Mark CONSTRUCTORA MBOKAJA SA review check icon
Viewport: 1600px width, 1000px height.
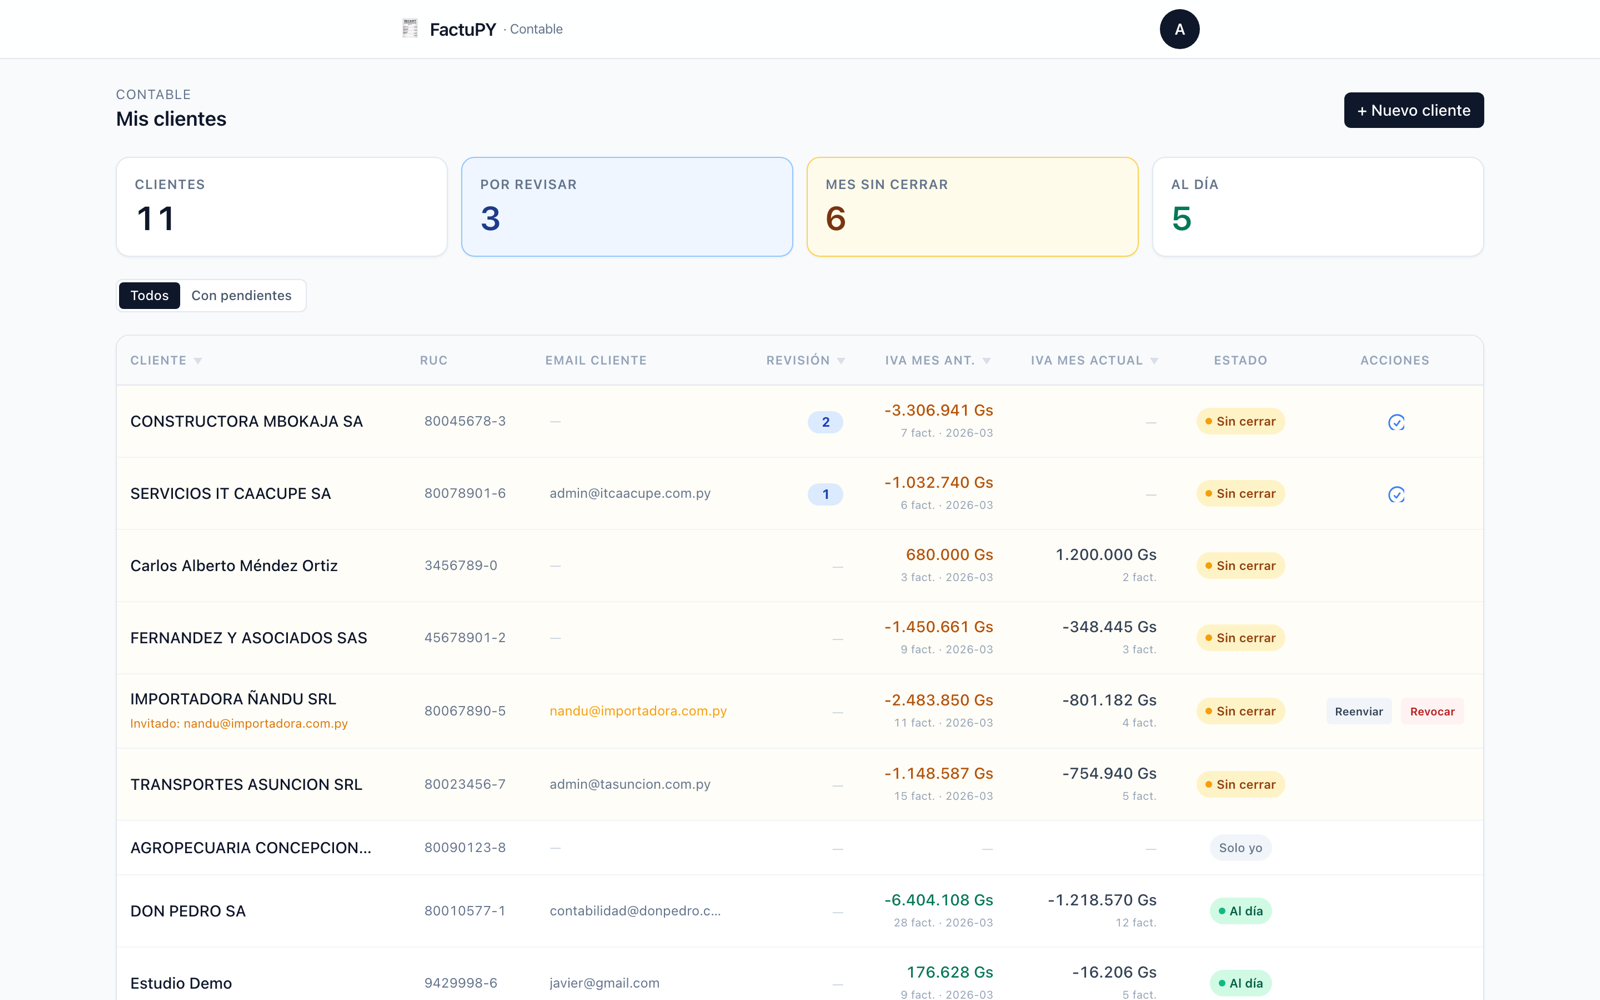[1396, 422]
